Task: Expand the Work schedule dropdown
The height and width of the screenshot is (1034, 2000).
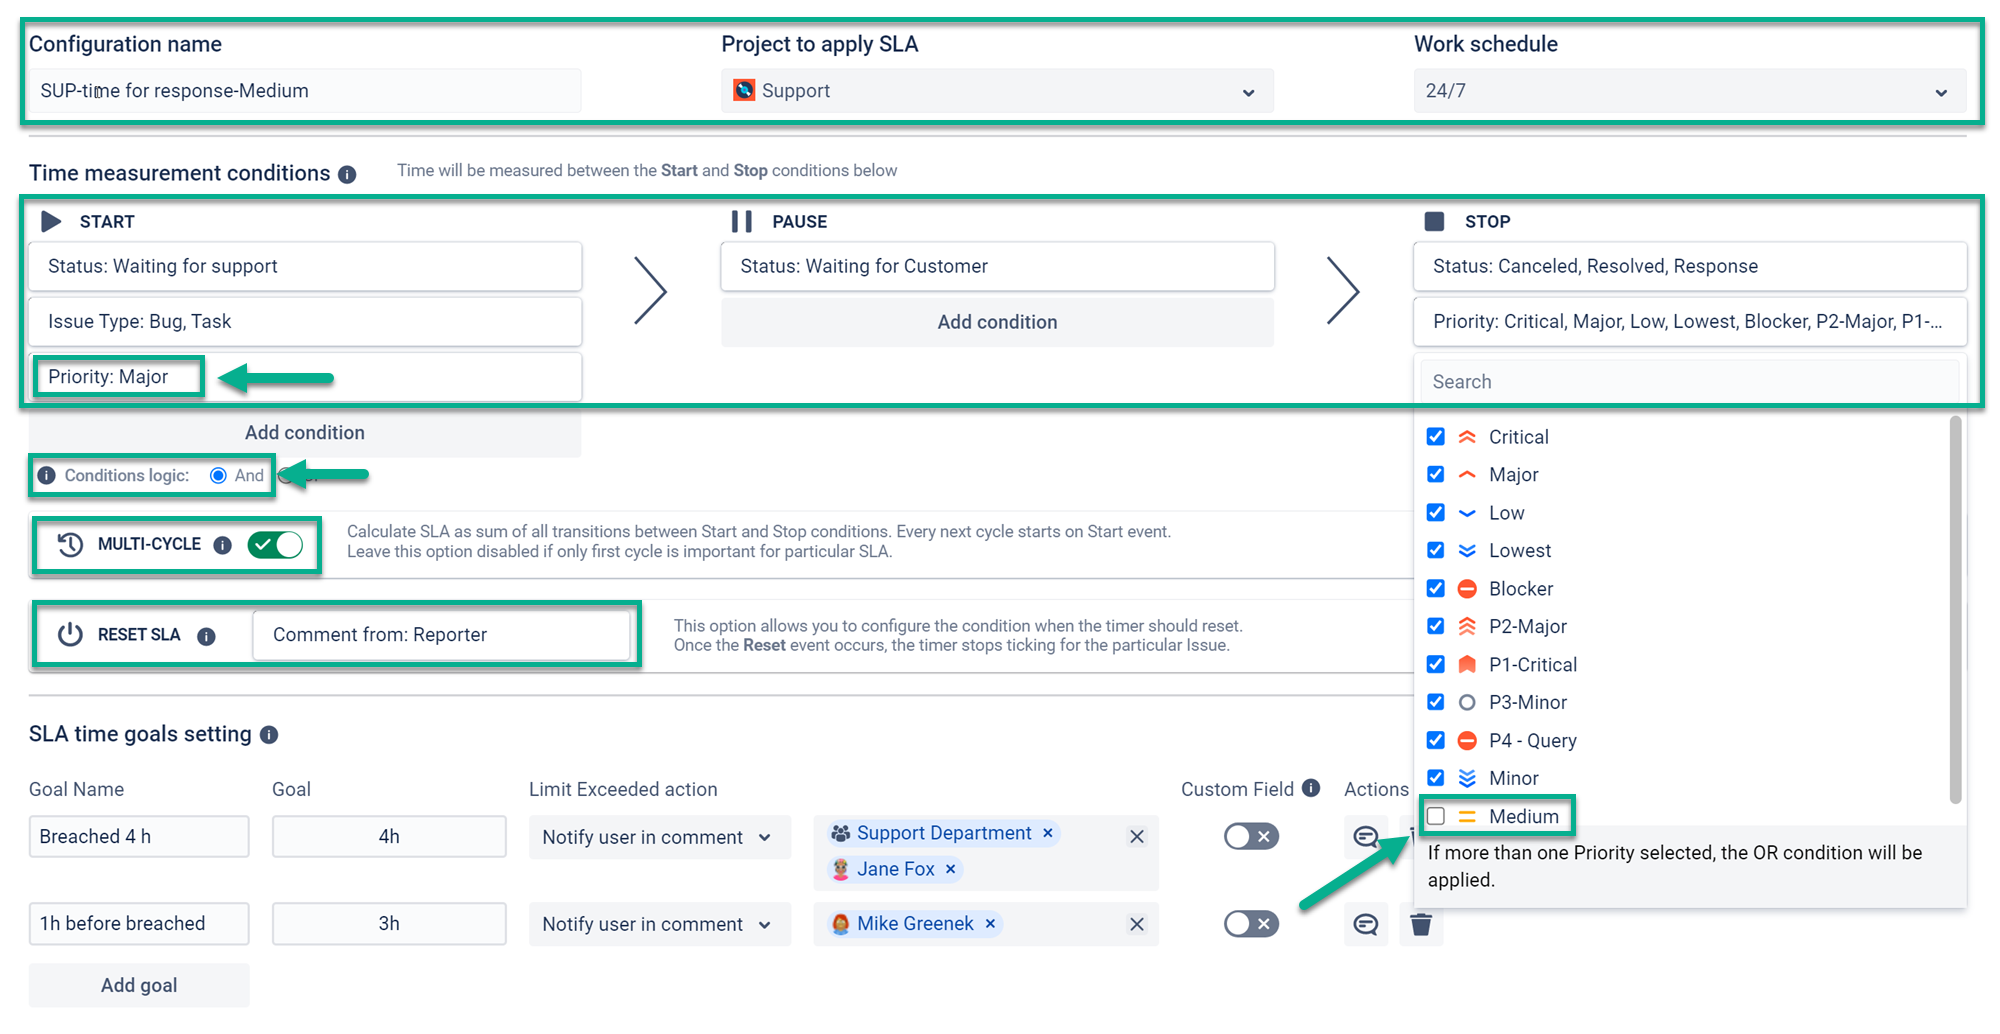Action: tap(1688, 91)
